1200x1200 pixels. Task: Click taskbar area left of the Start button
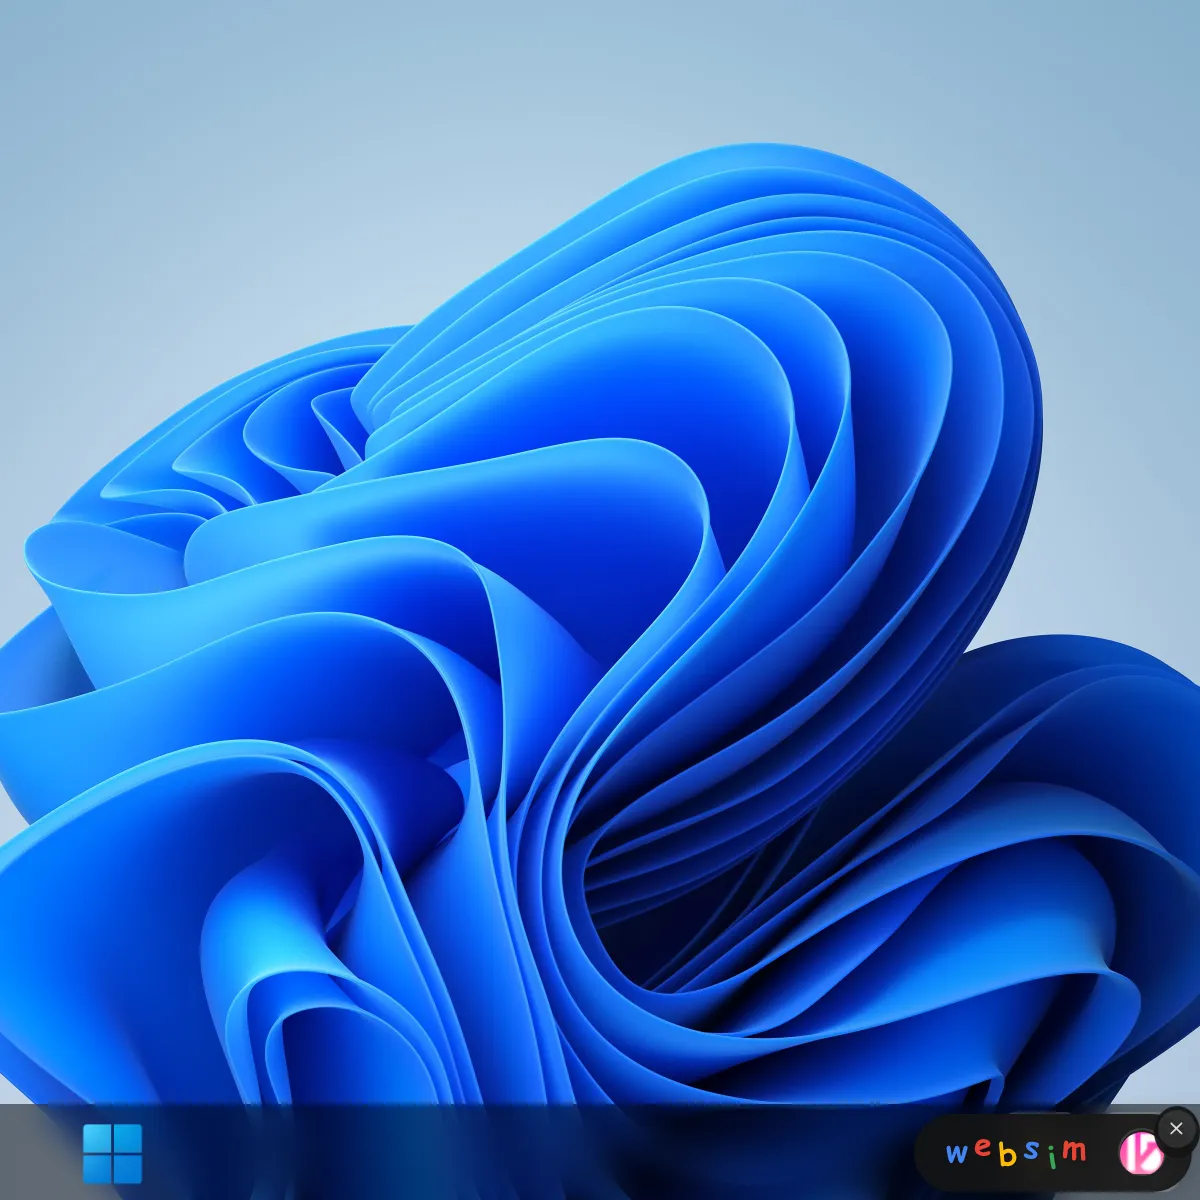(x=40, y=1153)
